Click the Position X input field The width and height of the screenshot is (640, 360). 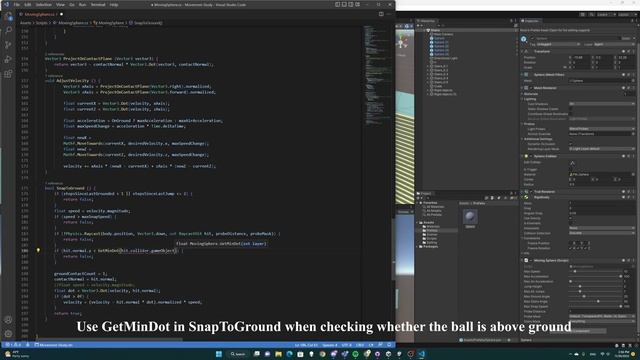click(x=581, y=58)
